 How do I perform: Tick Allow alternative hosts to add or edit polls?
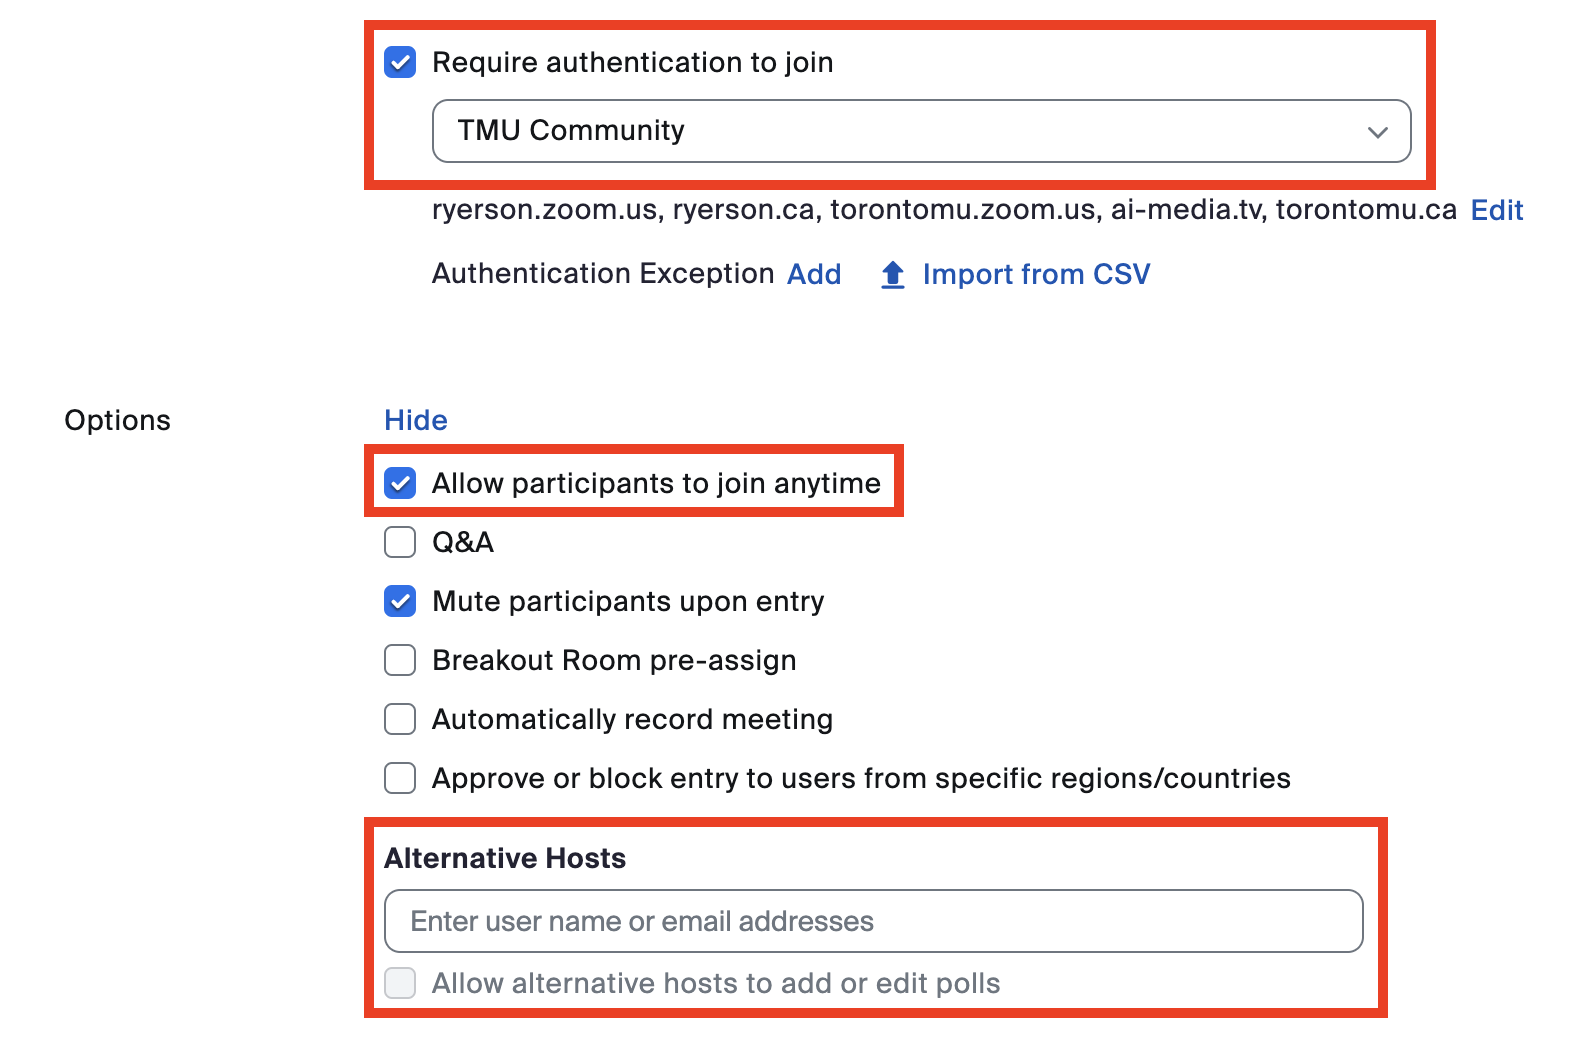pos(400,984)
